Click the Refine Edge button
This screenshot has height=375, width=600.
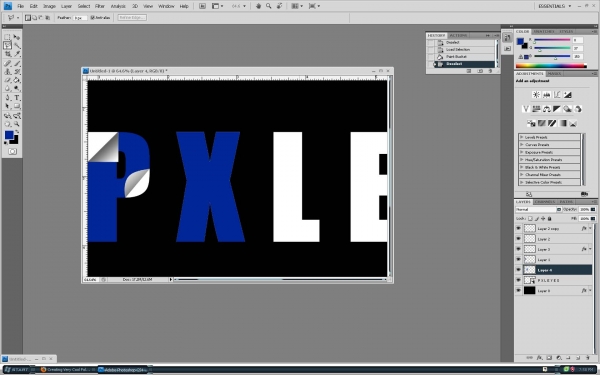[132, 18]
